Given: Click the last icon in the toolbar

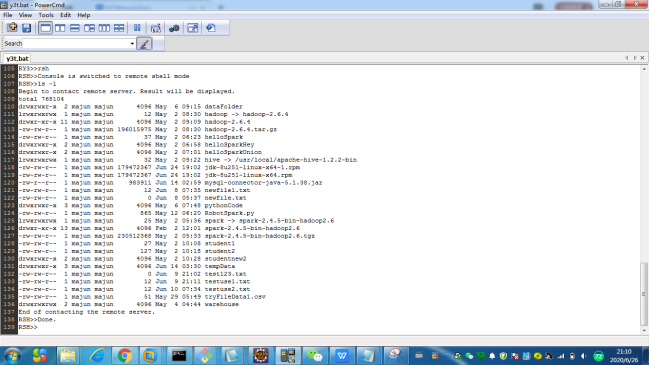Looking at the screenshot, I should pos(211,28).
